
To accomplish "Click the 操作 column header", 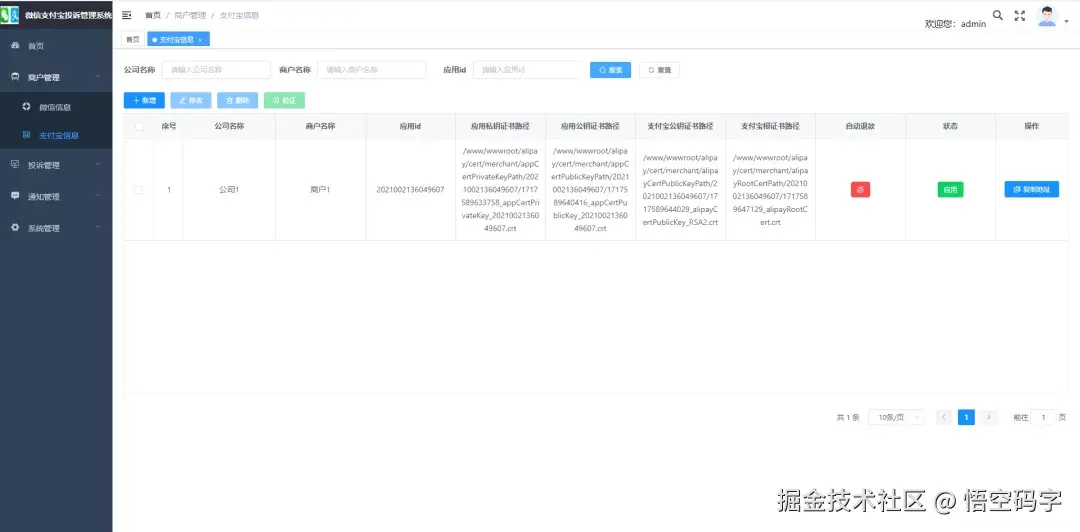I will point(1031,126).
